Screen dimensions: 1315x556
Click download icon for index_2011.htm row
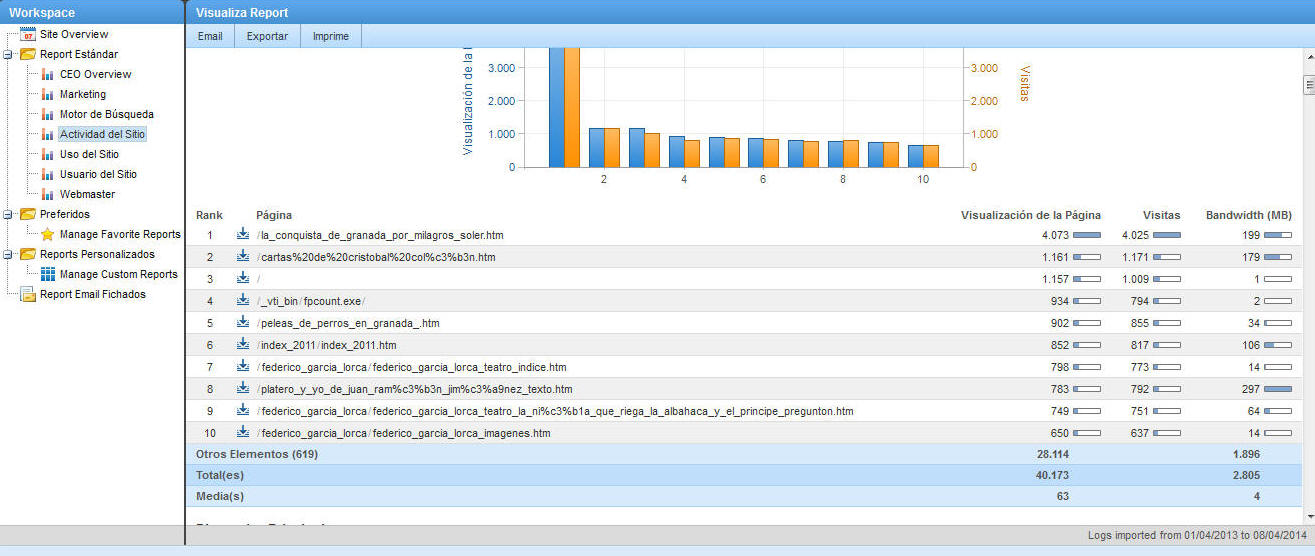click(243, 344)
